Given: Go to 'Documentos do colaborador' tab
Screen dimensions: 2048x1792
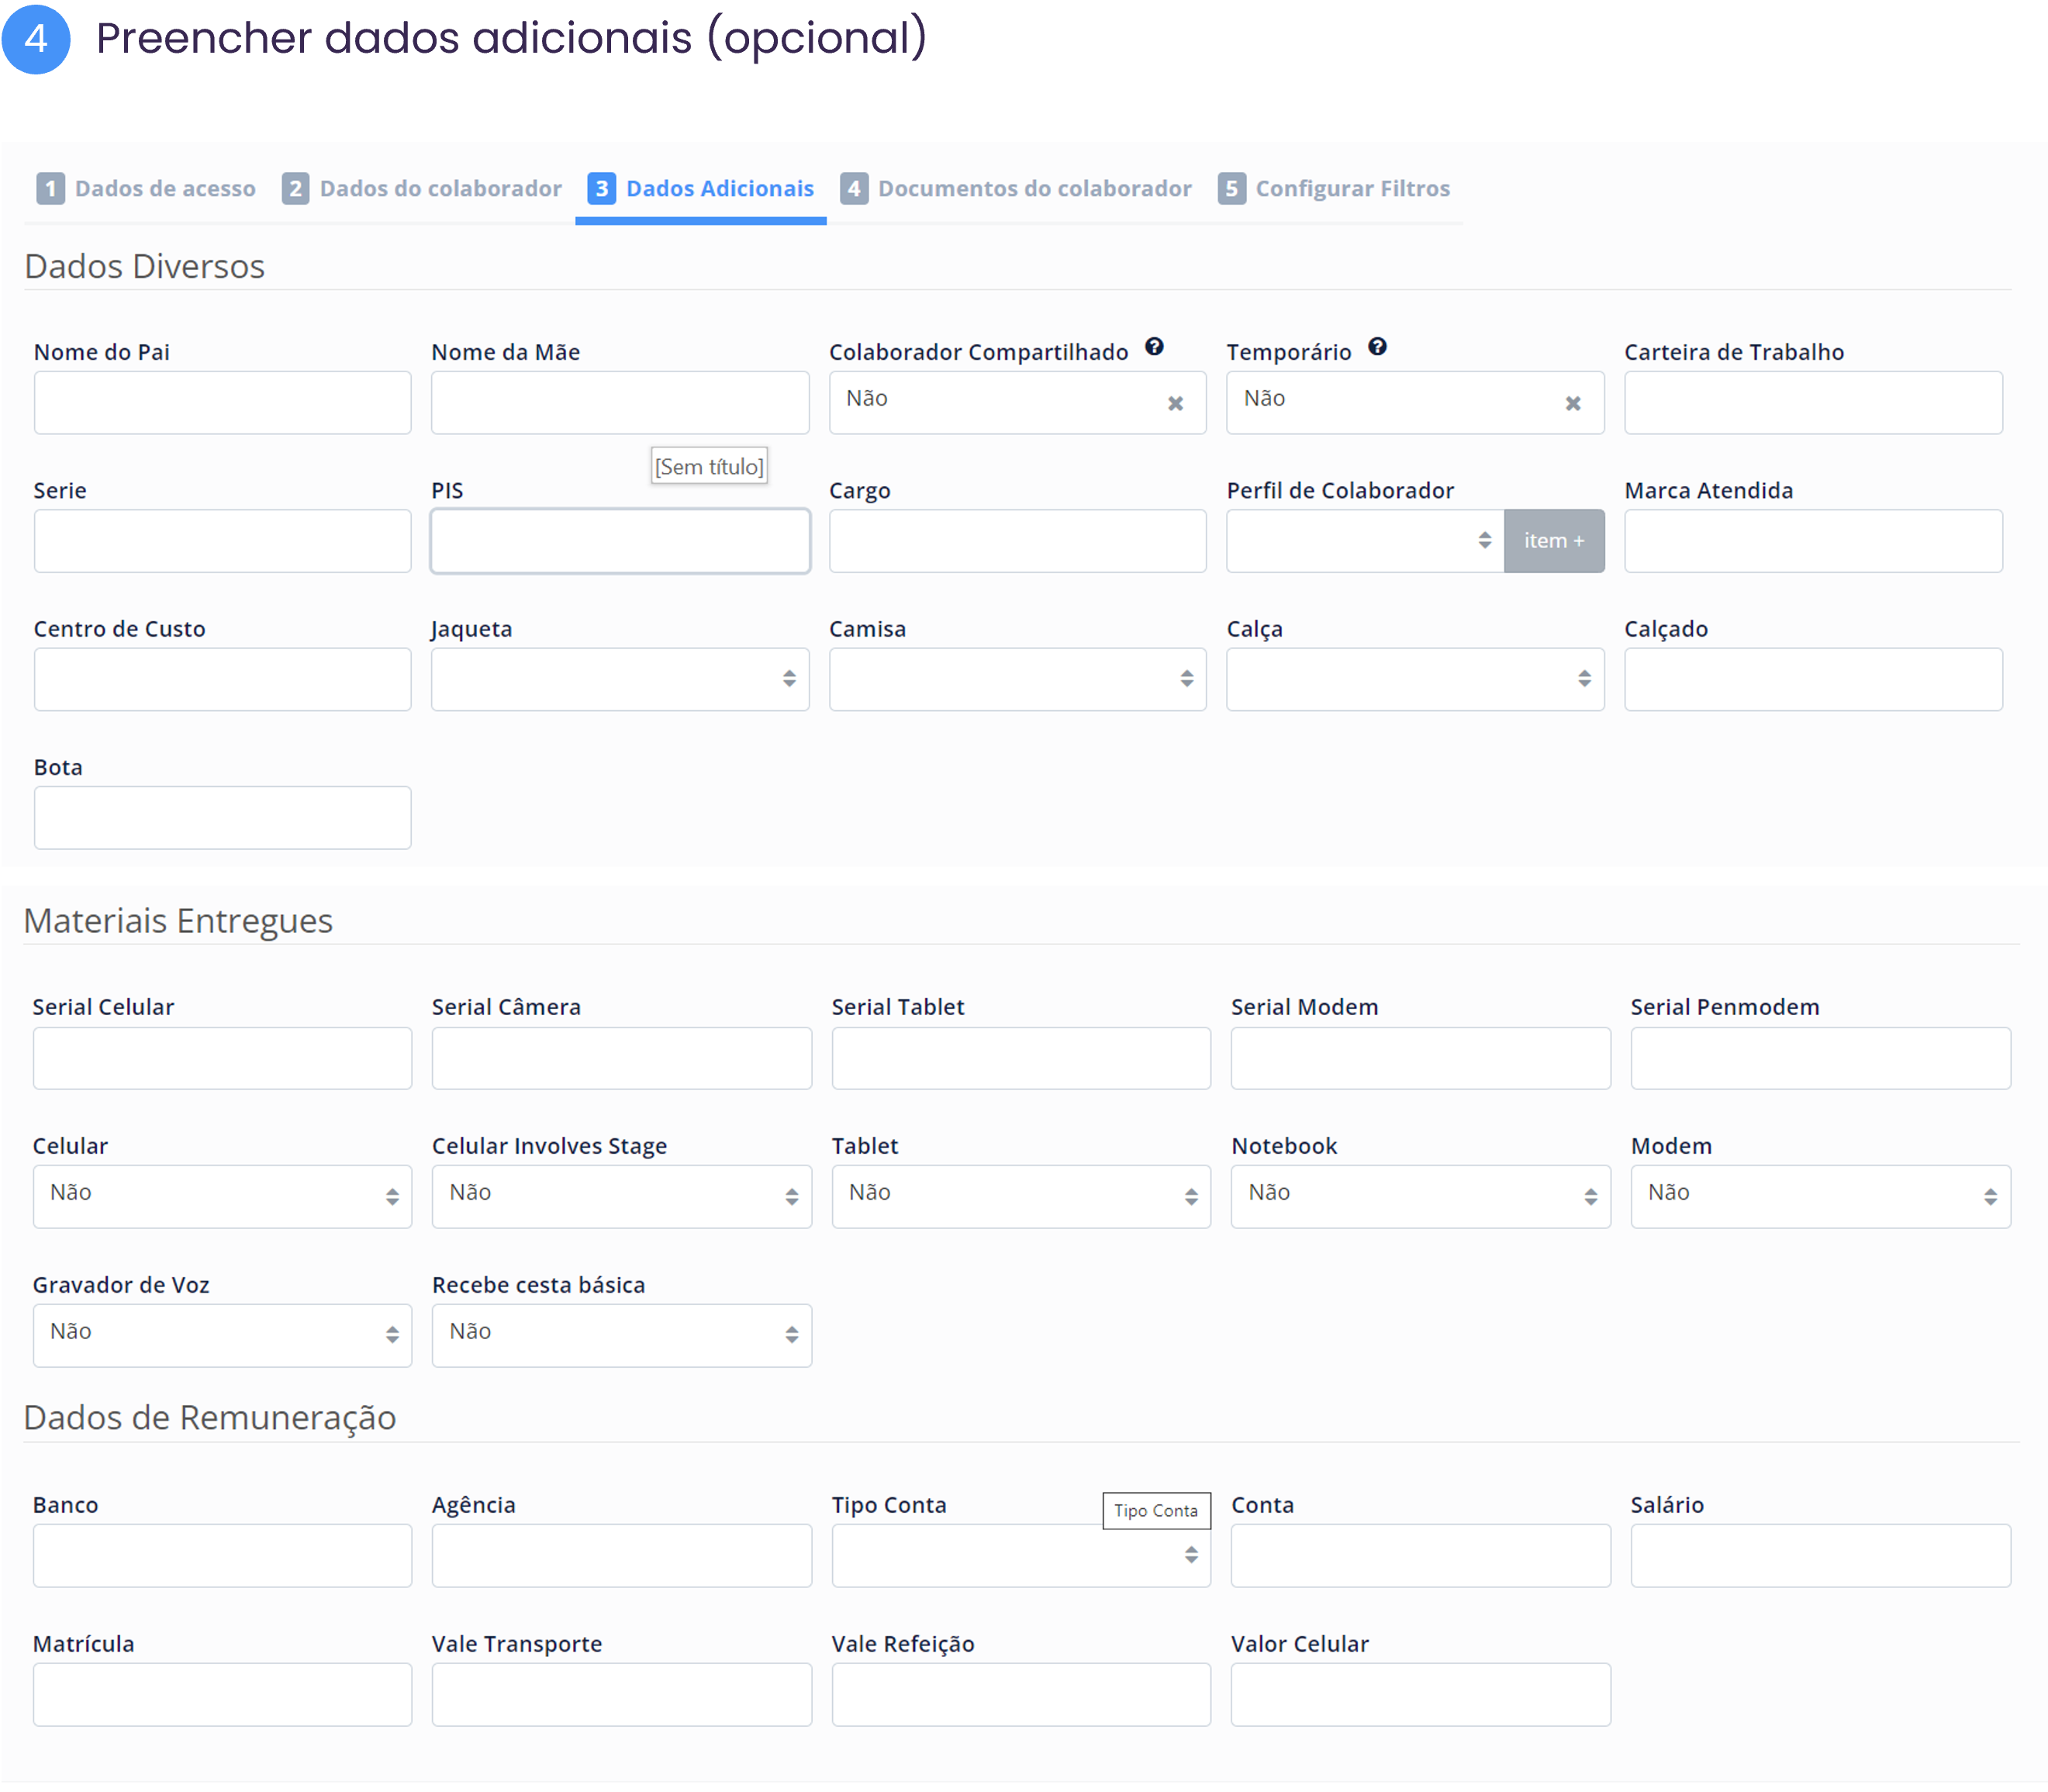Looking at the screenshot, I should tap(1016, 188).
